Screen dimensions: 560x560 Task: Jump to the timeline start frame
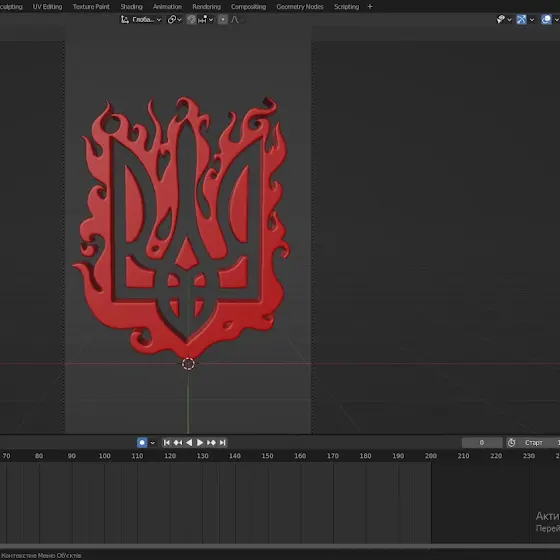click(x=166, y=442)
